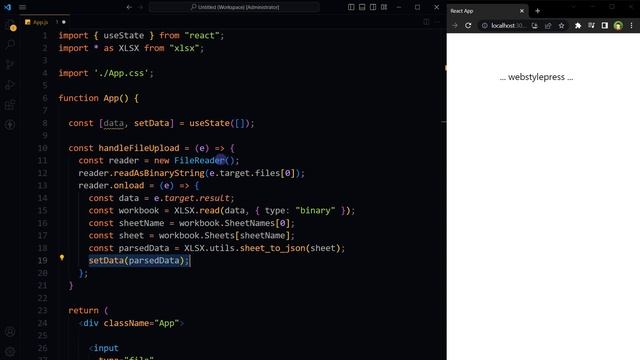Screen dimensions: 640x360
Task: Close the React App browser tab
Action: pos(522,11)
